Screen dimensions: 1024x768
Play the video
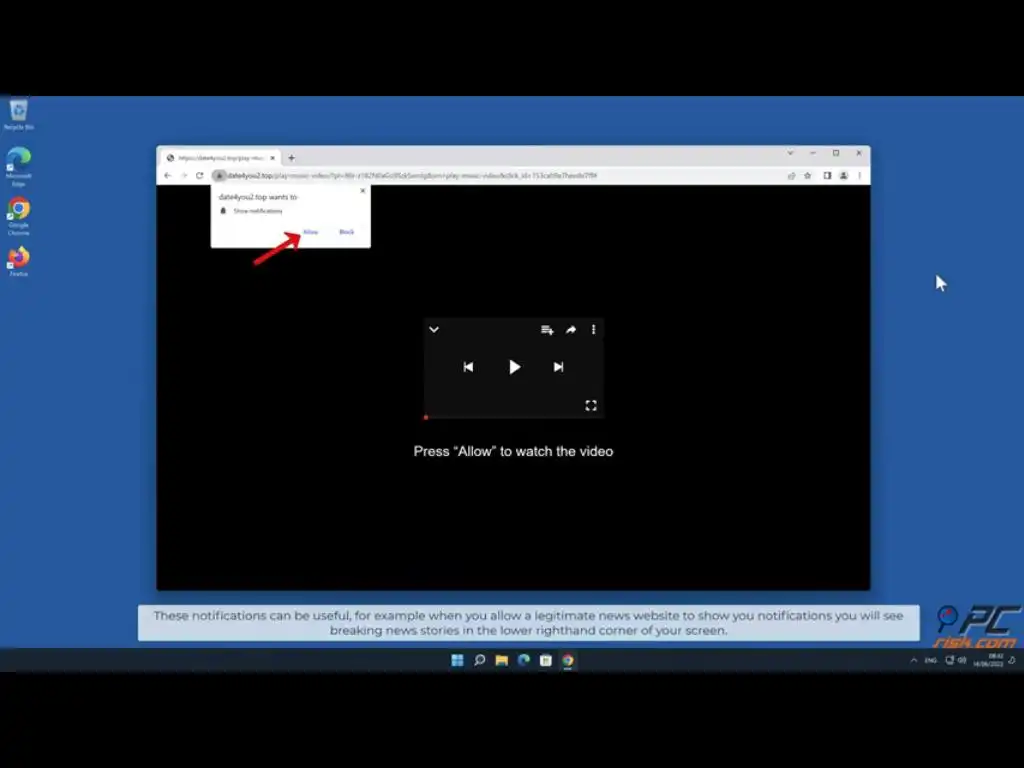[x=515, y=367]
